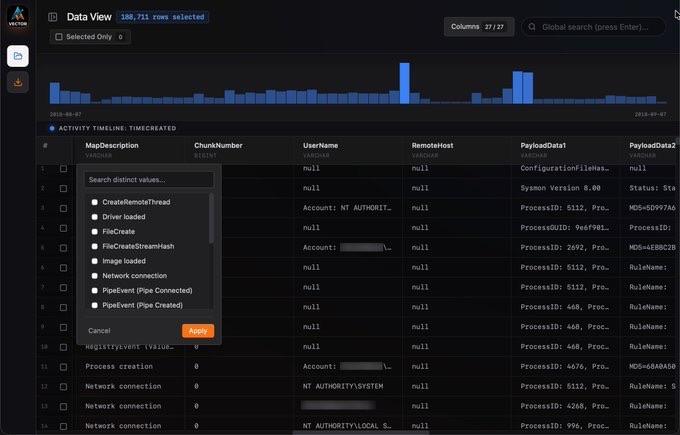
Task: Click the download icon in the sidebar
Action: [18, 83]
